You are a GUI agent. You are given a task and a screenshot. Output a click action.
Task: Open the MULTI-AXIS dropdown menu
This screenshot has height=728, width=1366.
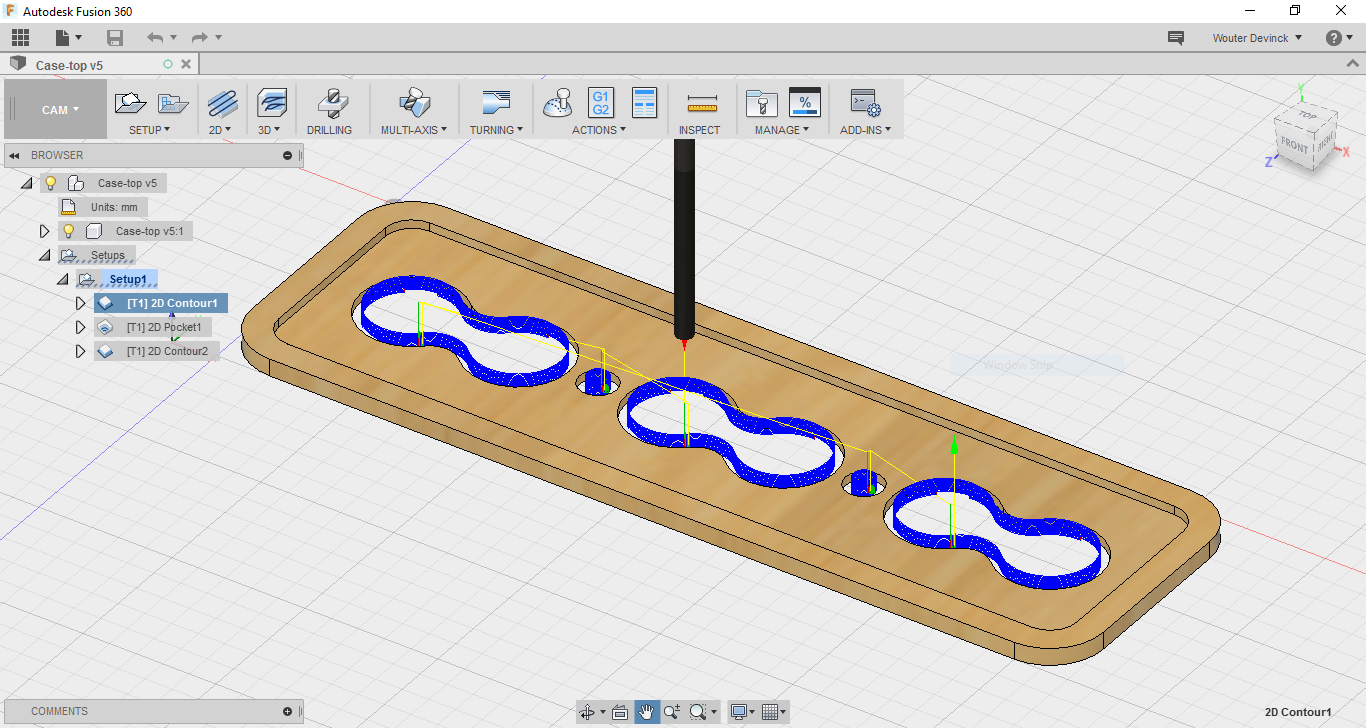point(414,130)
